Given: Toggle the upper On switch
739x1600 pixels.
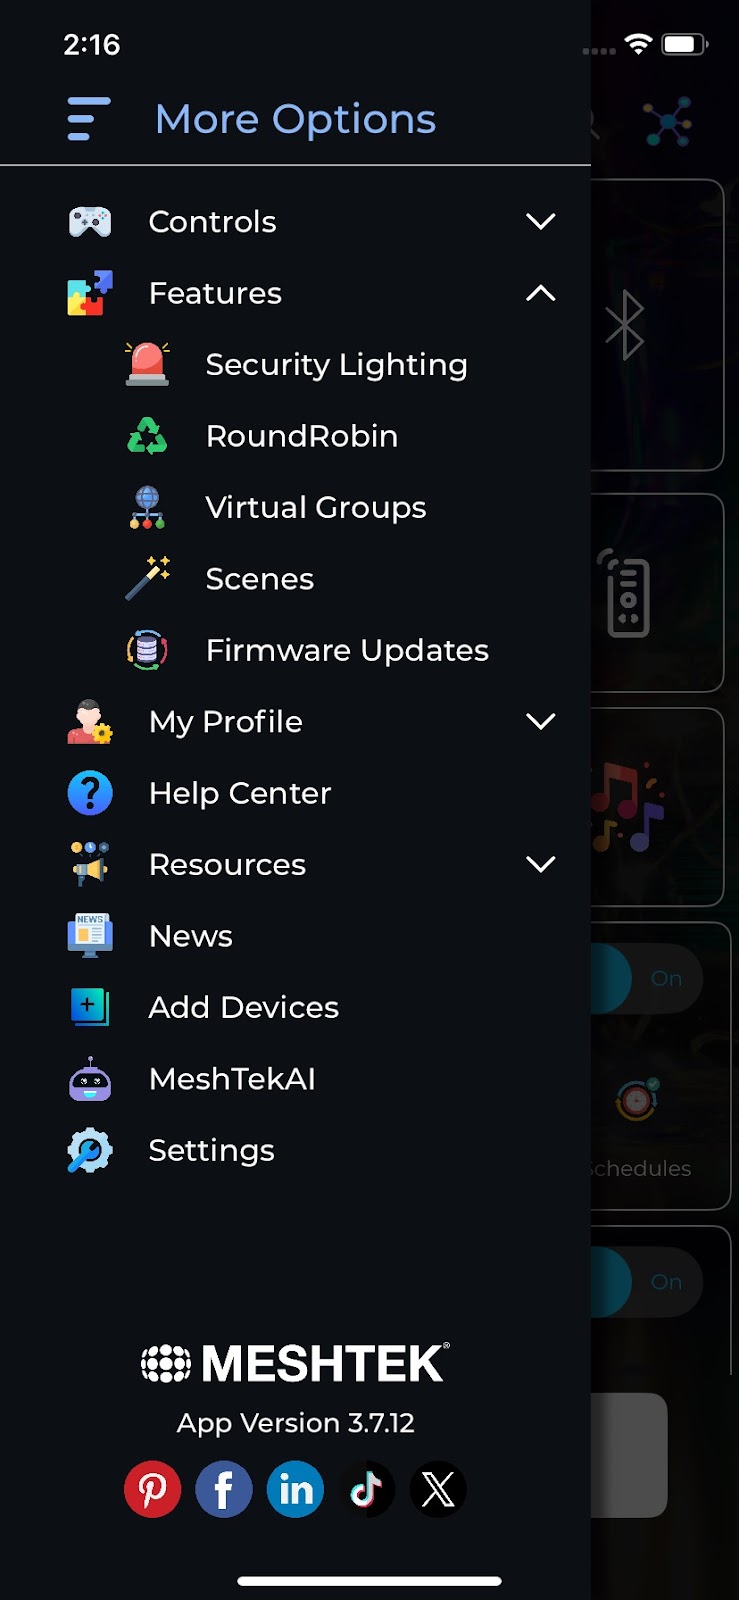Looking at the screenshot, I should coord(650,978).
